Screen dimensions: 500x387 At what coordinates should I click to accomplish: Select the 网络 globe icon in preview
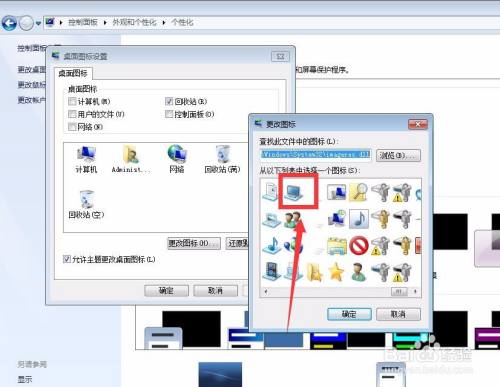pyautogui.click(x=177, y=160)
